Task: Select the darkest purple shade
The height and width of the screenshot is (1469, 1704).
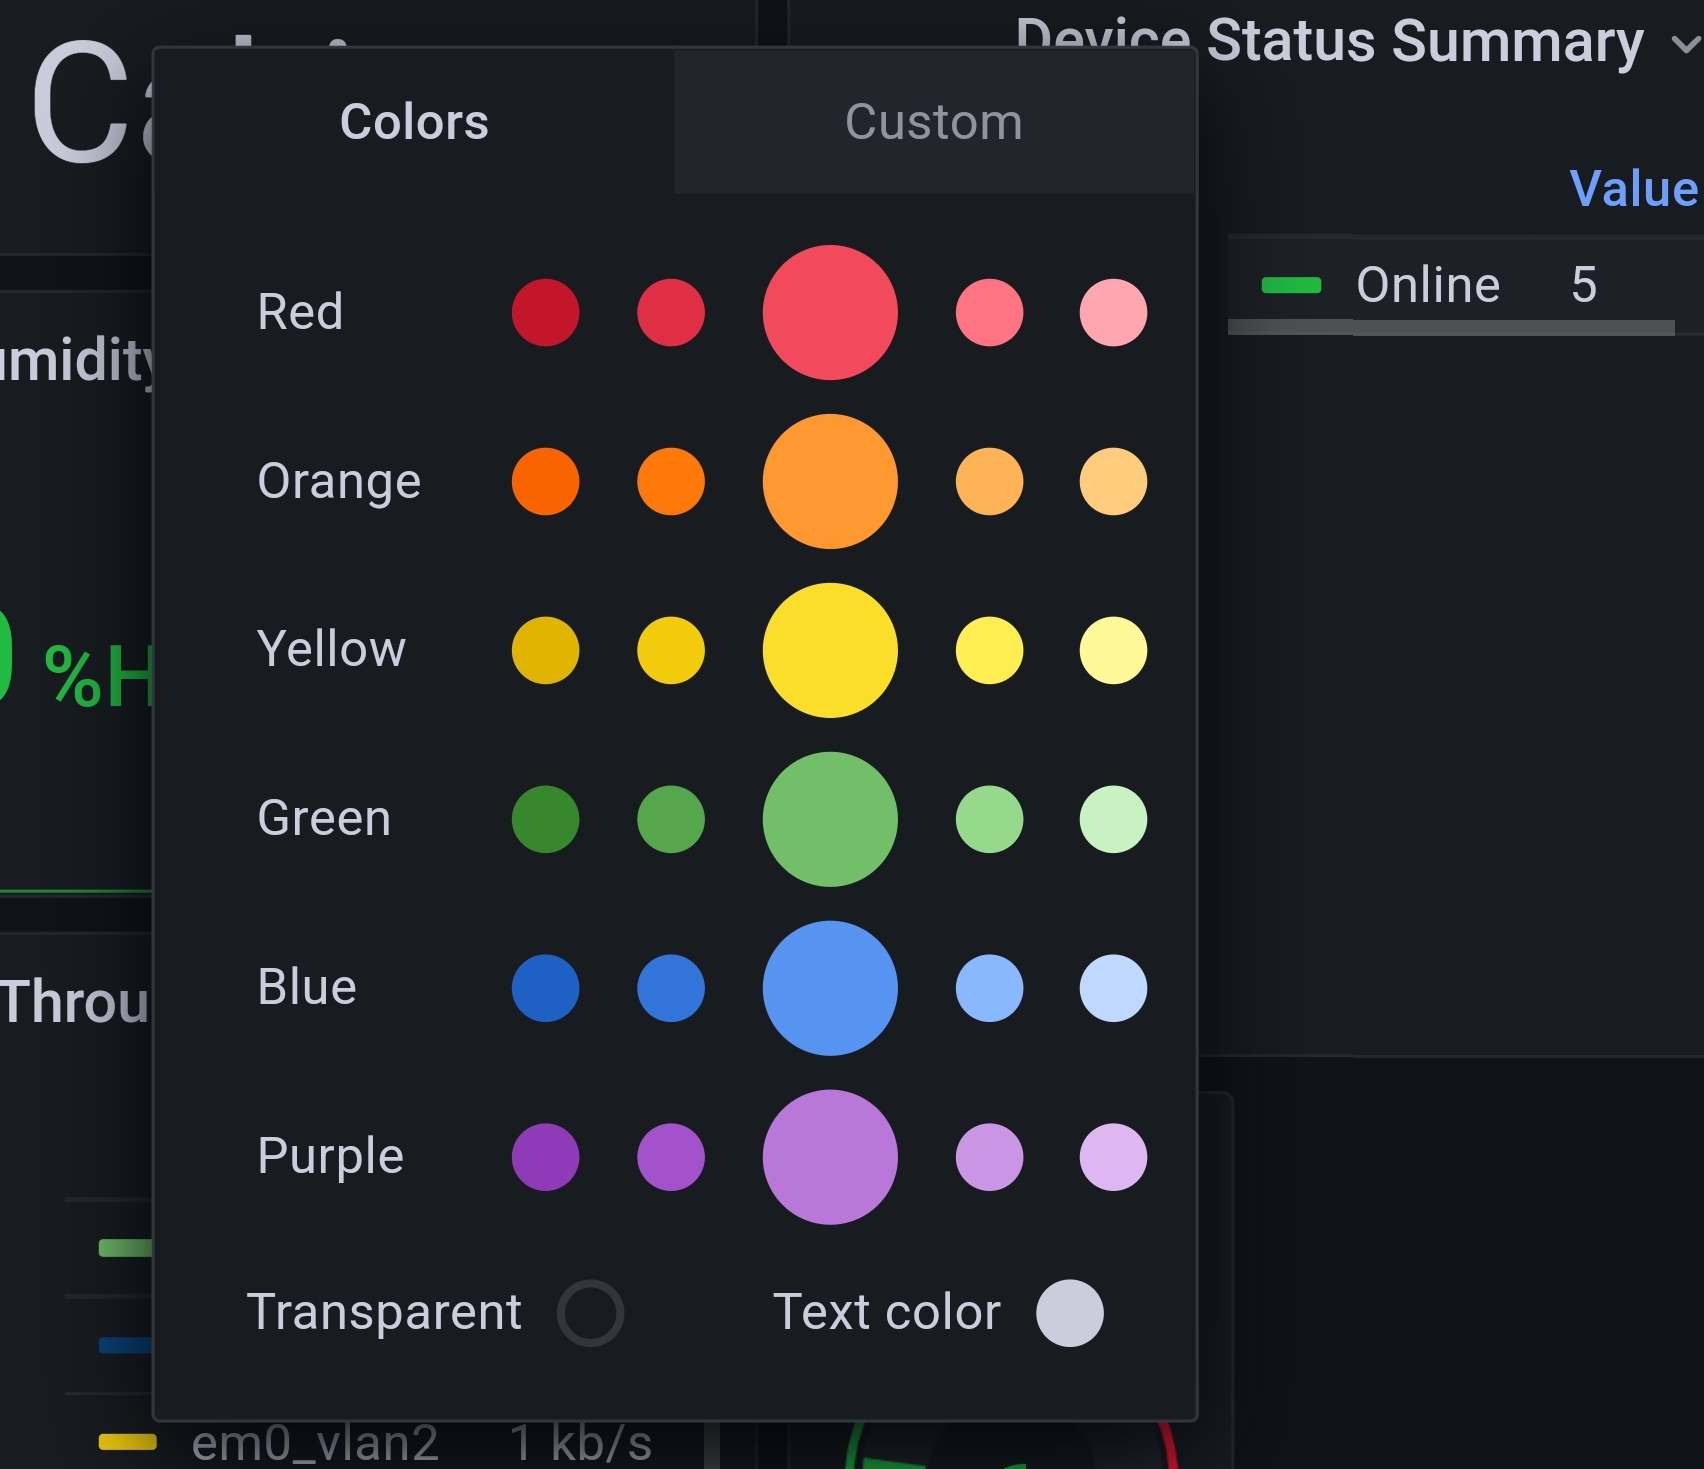Action: [545, 1157]
